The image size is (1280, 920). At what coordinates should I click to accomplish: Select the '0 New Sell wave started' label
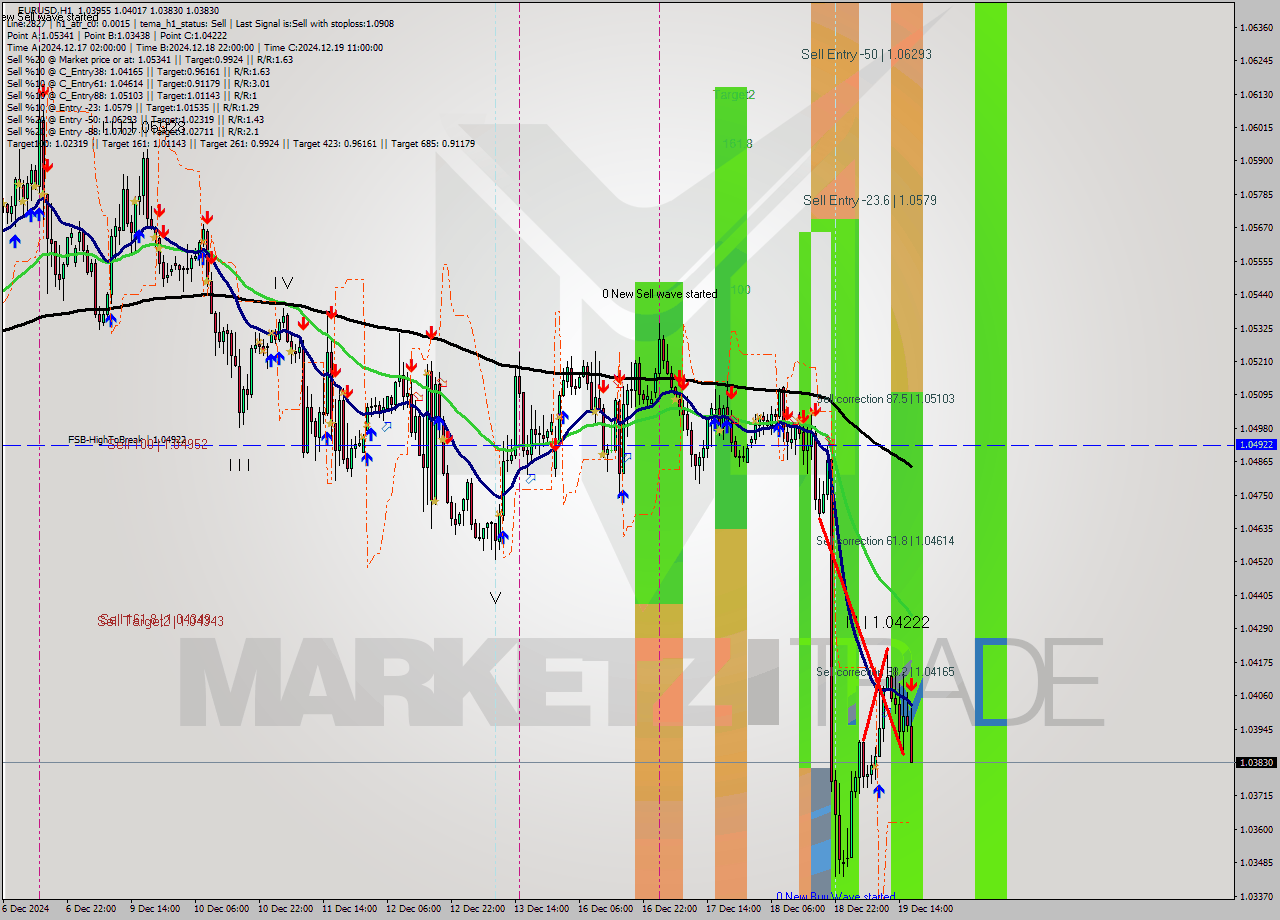tap(659, 294)
